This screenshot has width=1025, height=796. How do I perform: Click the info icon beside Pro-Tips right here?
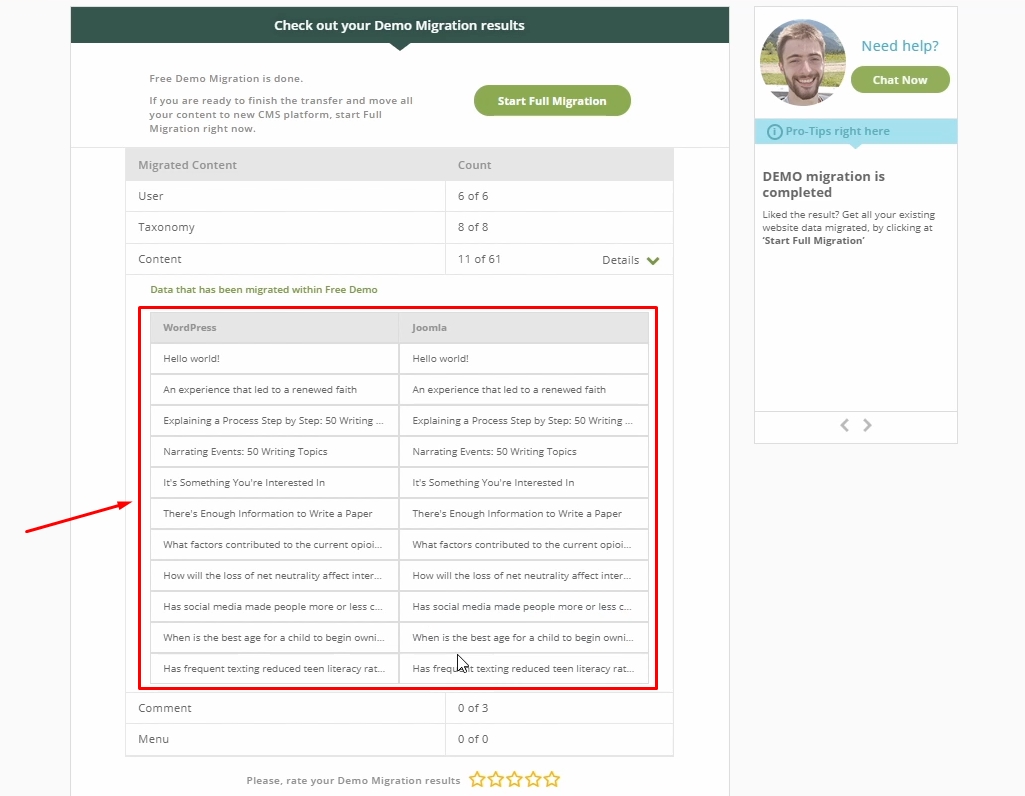[x=774, y=131]
